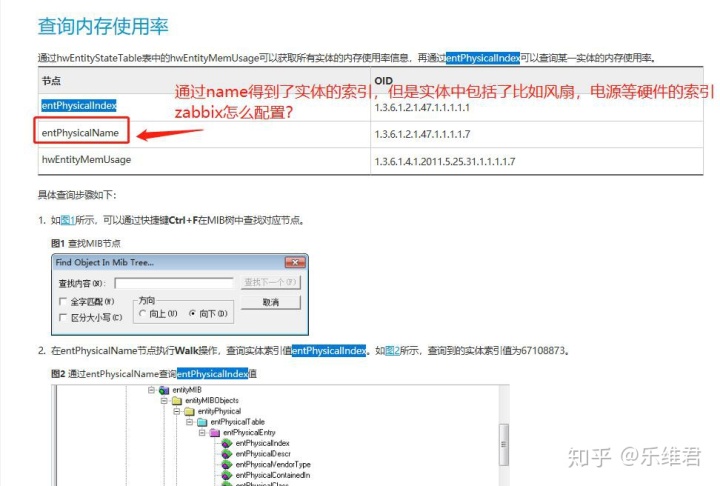The width and height of the screenshot is (720, 486).
Task: Click the entPhysicalName table cell
Action: [x=80, y=133]
